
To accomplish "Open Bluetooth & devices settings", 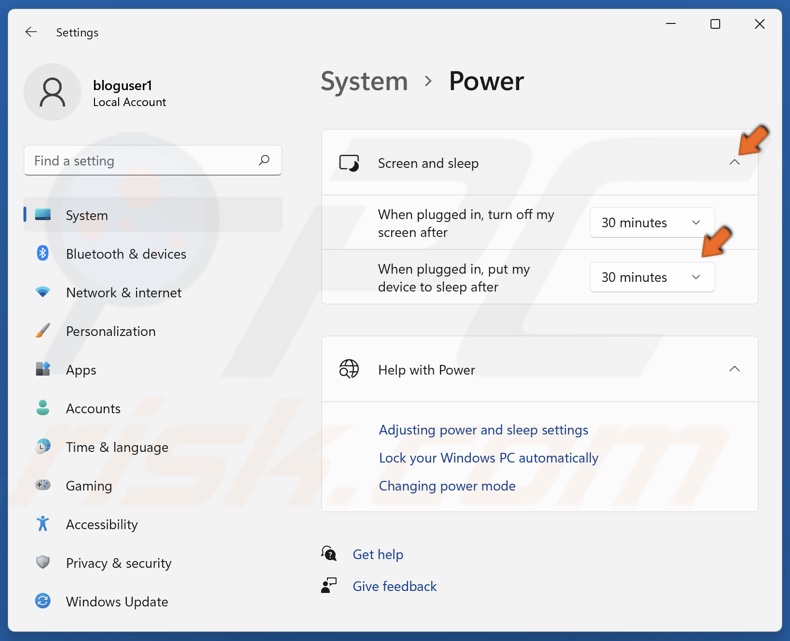I will pyautogui.click(x=126, y=254).
